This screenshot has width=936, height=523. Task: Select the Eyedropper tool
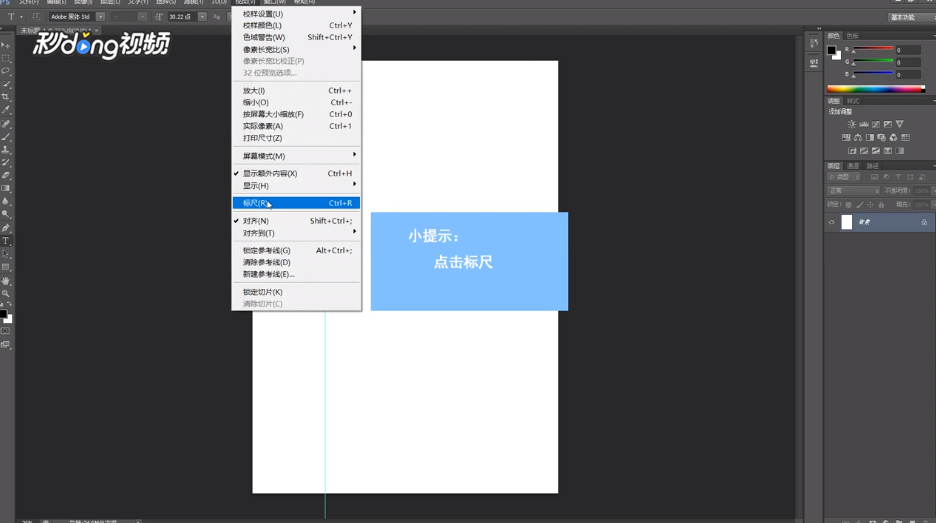[x=6, y=110]
